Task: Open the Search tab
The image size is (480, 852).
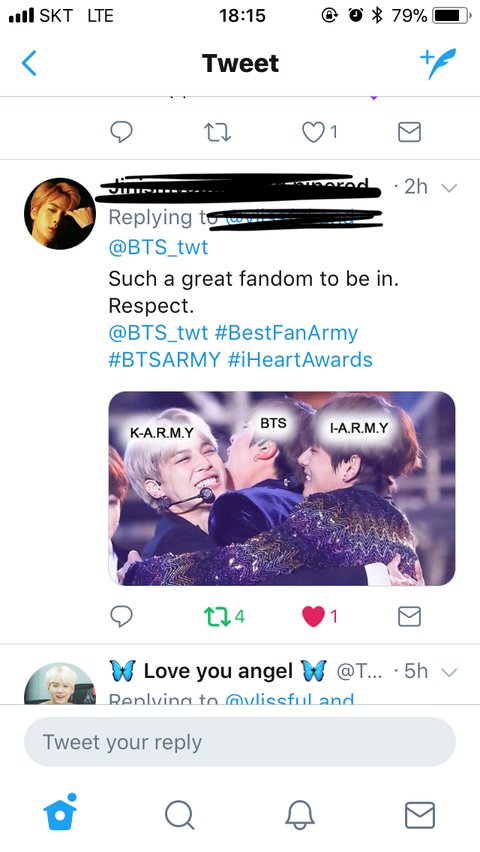Action: tap(179, 815)
